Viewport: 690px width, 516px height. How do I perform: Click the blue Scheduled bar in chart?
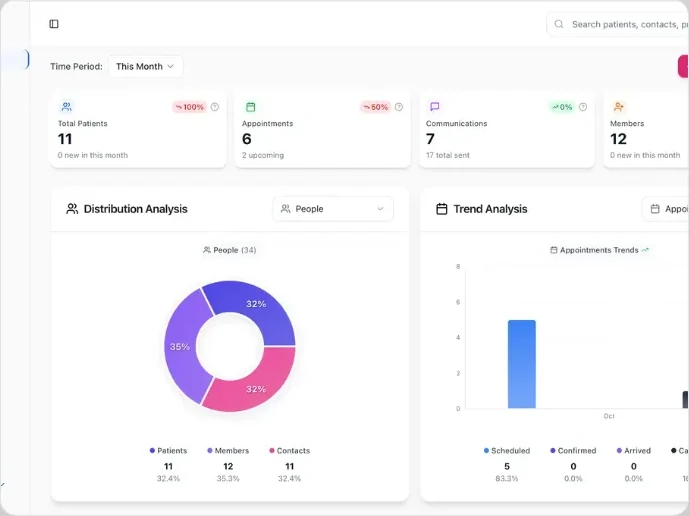click(522, 364)
